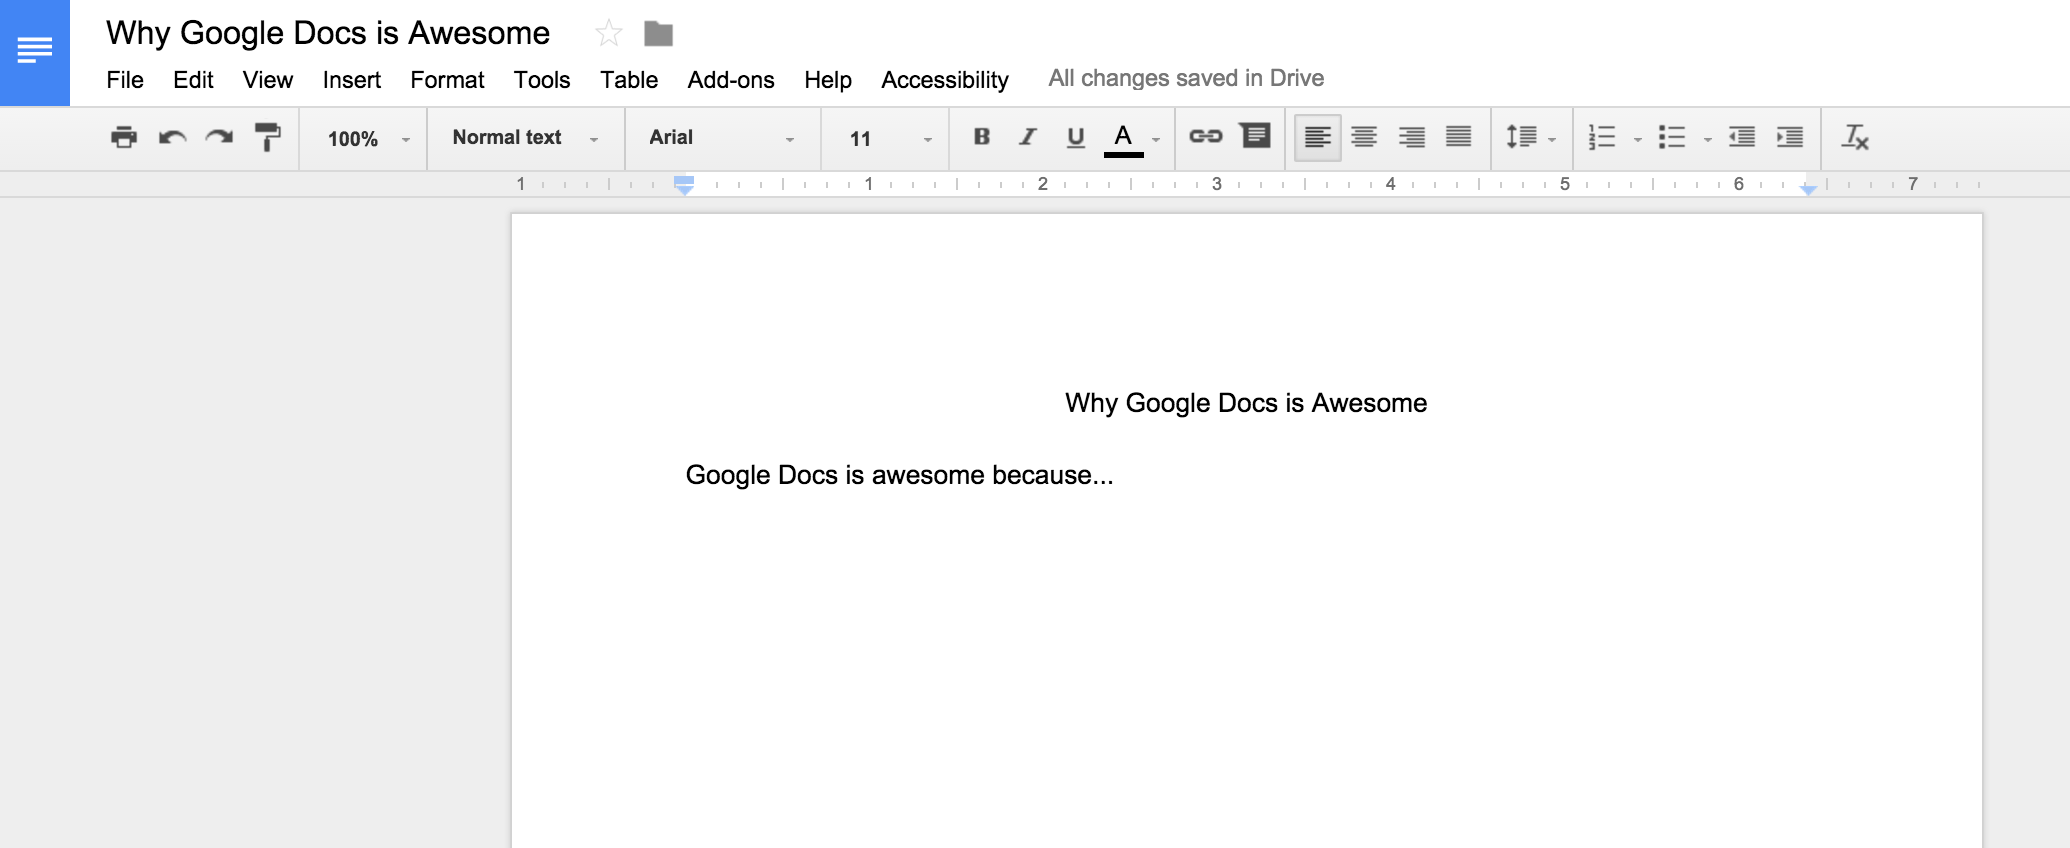Click the Print icon
Screen dimensions: 2070x848
pyautogui.click(x=124, y=137)
